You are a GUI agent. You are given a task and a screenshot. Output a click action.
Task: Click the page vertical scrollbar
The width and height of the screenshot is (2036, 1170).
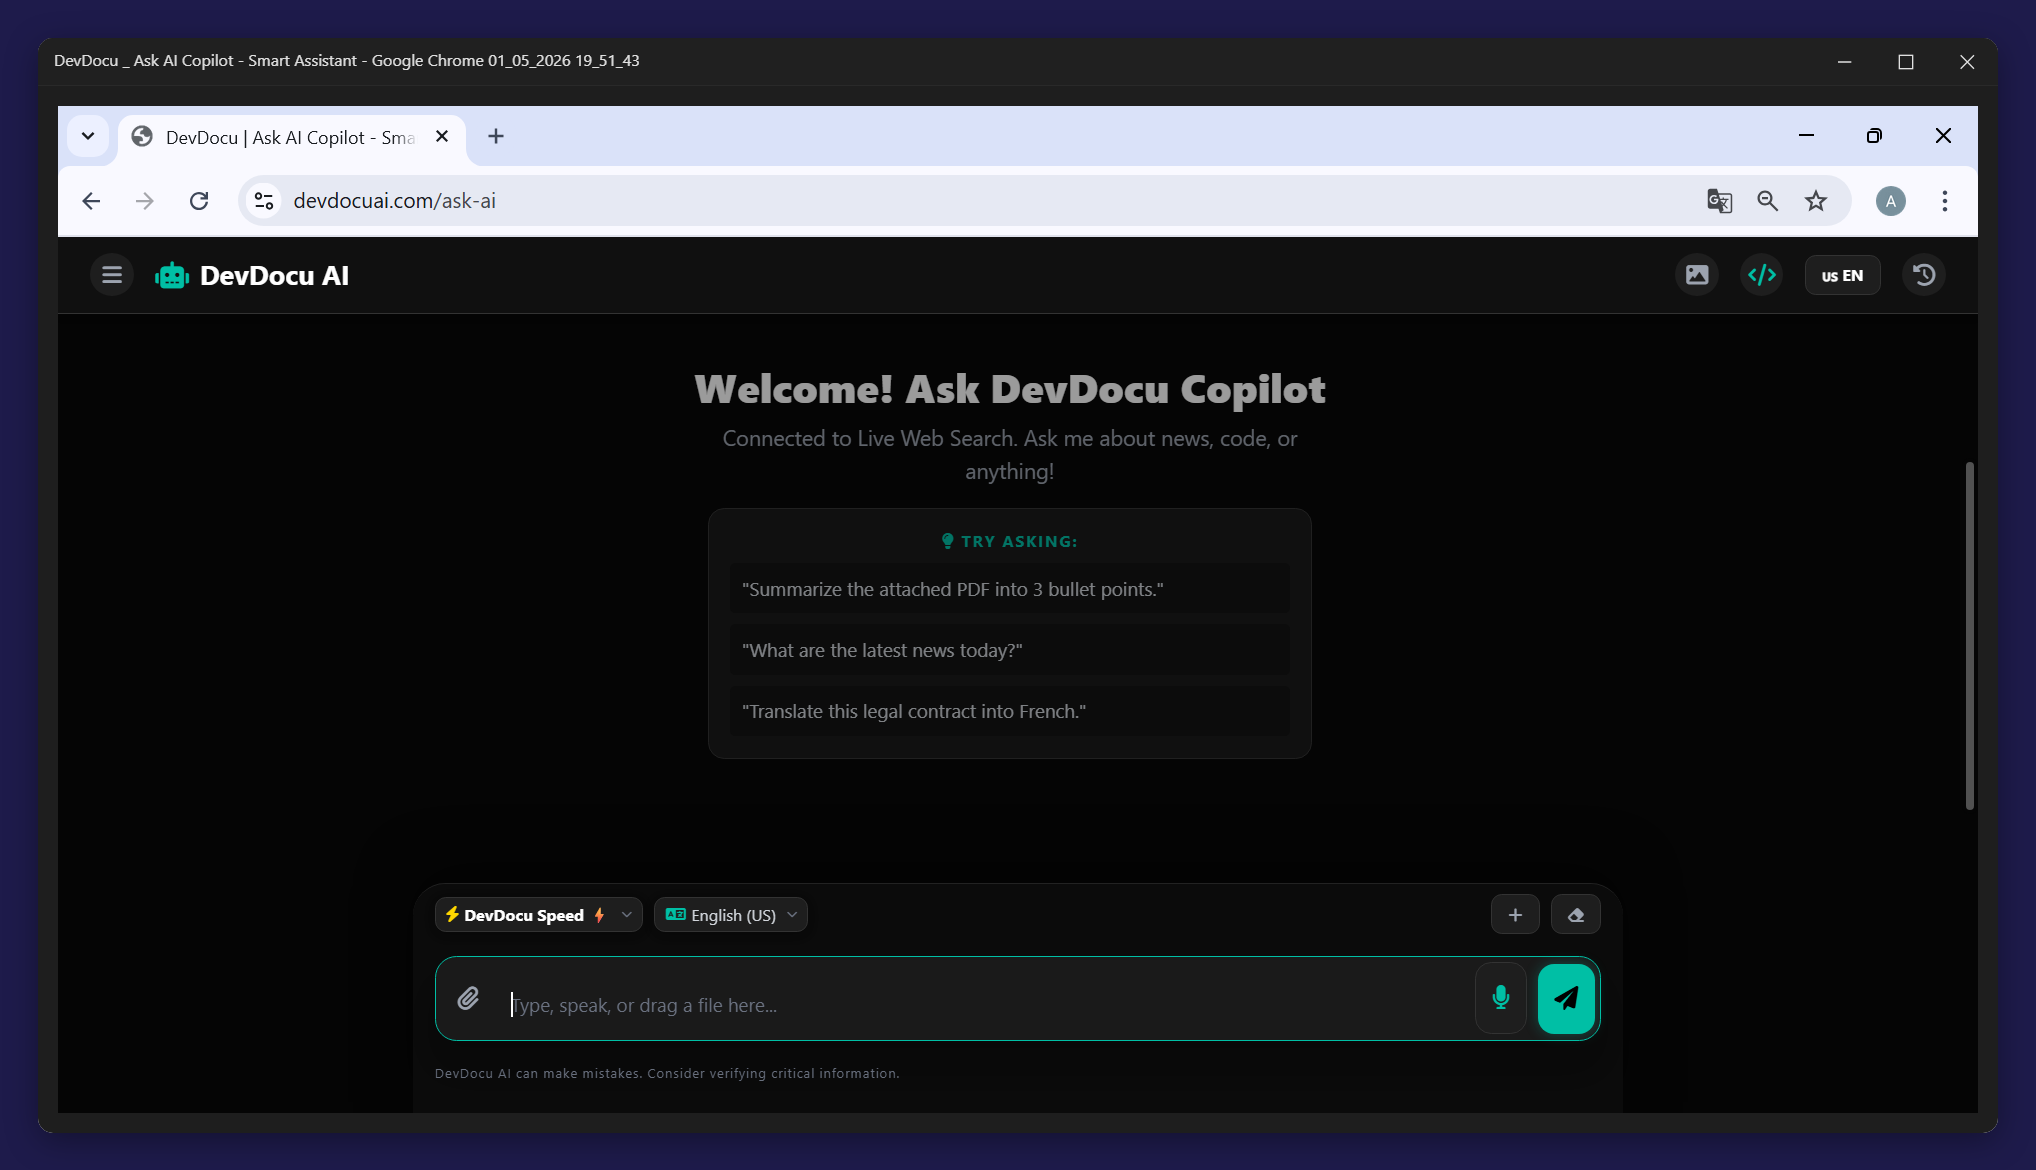(1969, 635)
